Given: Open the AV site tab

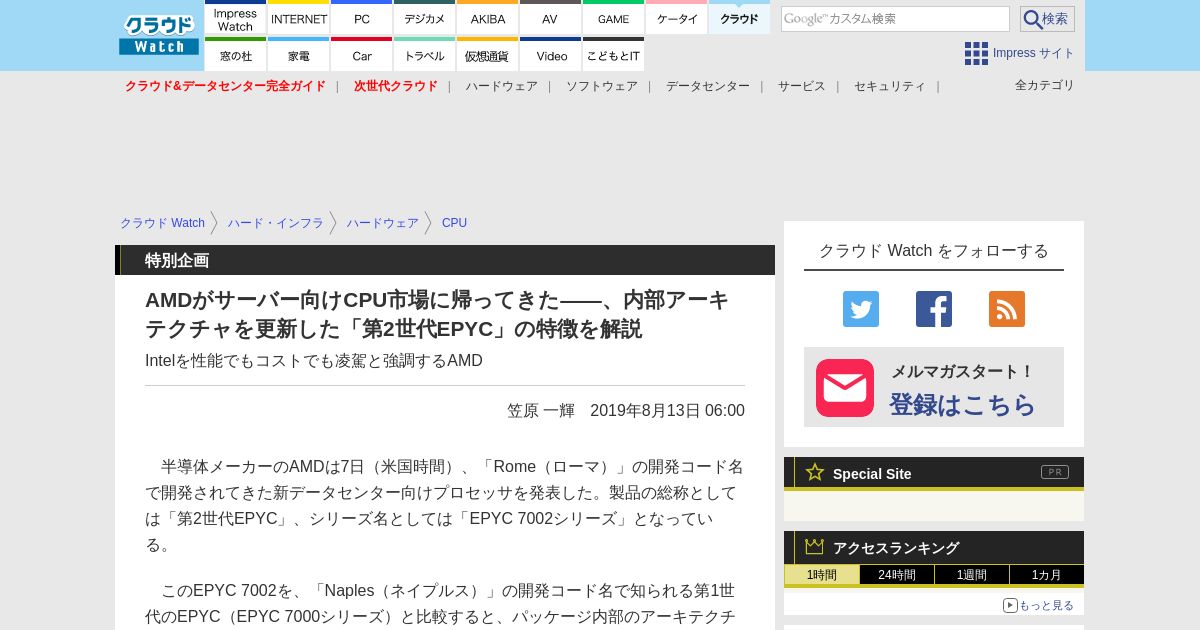Looking at the screenshot, I should point(550,18).
